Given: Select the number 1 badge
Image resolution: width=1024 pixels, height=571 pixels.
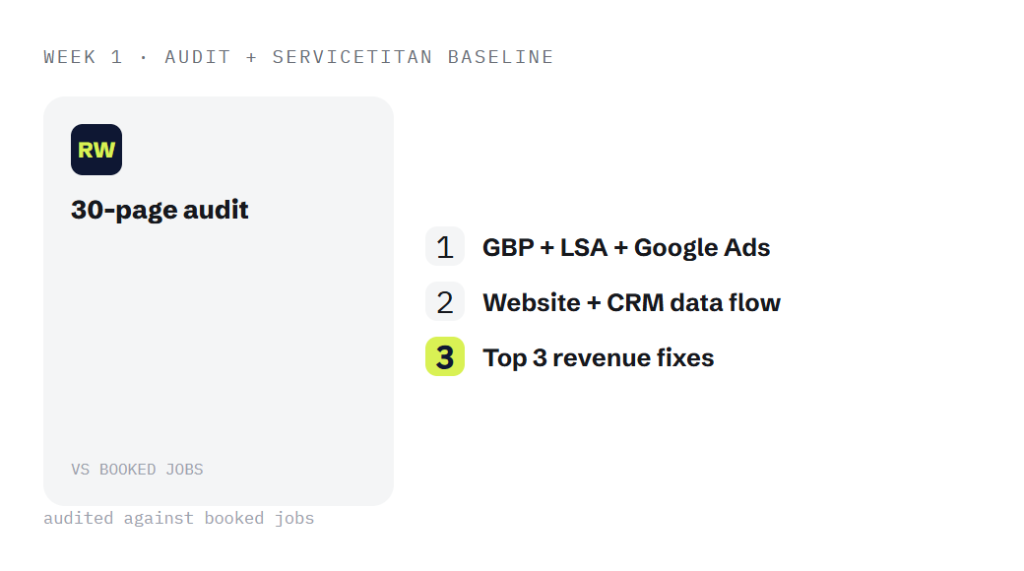Looking at the screenshot, I should pos(445,246).
